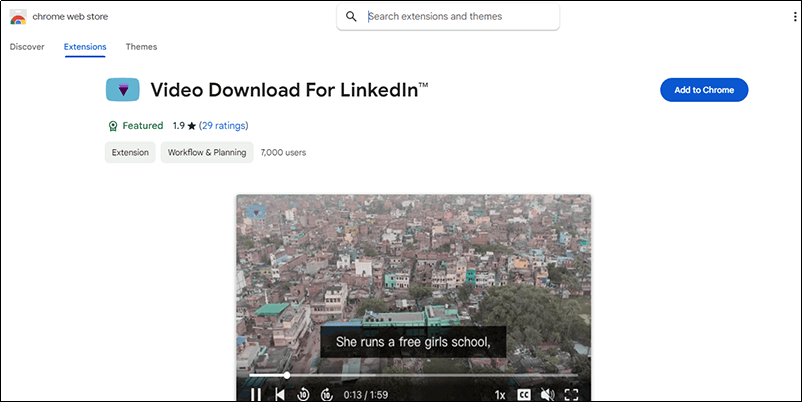Image resolution: width=803 pixels, height=403 pixels.
Task: Skip forward ten seconds in video
Action: [327, 394]
